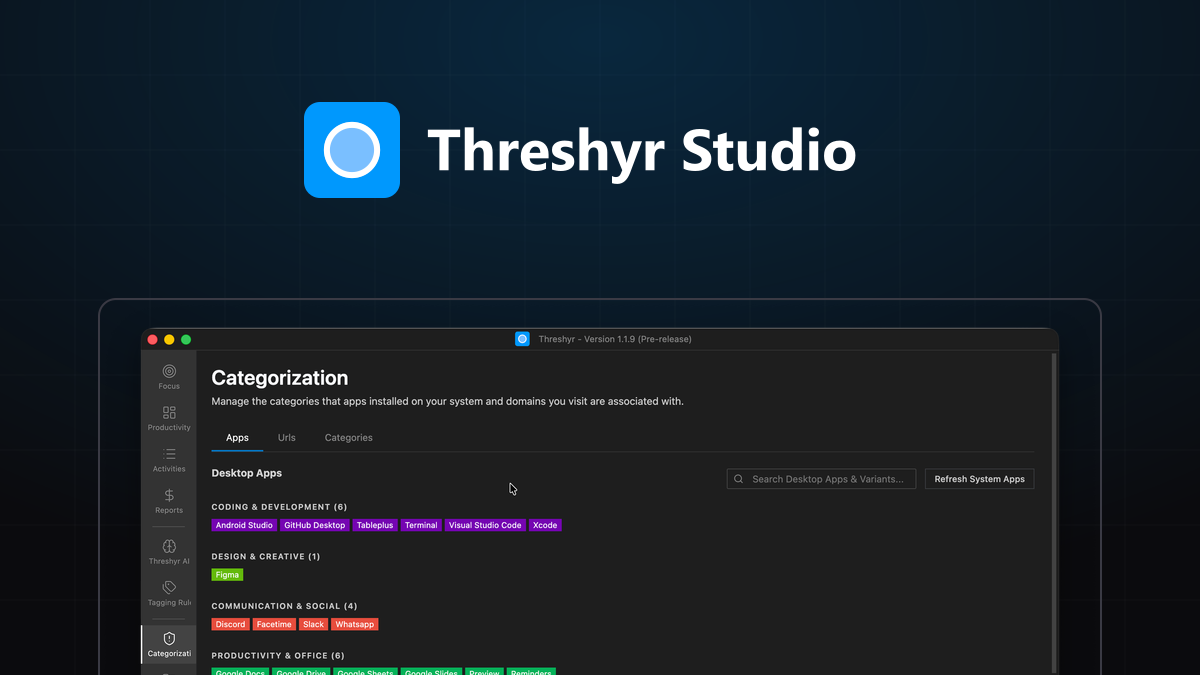Select the Whatsapp app tag
Image resolution: width=1200 pixels, height=675 pixels.
(355, 624)
